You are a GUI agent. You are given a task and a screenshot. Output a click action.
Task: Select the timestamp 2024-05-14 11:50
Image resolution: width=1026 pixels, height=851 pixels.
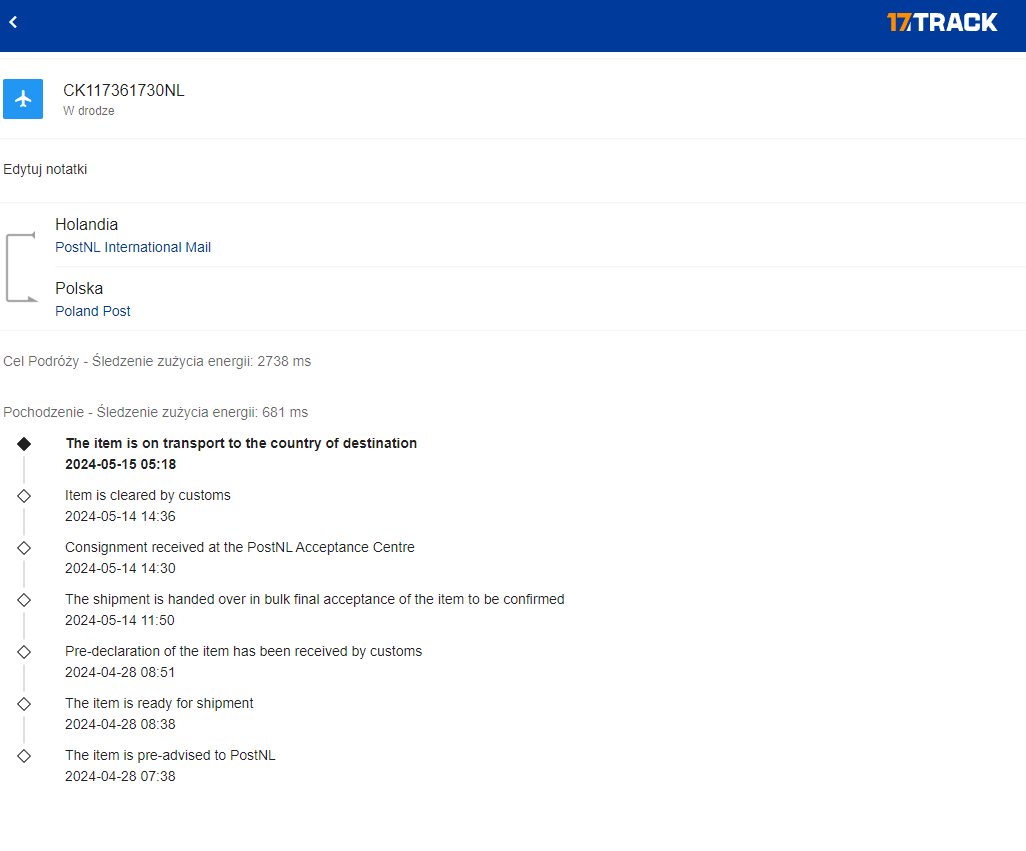pyautogui.click(x=120, y=620)
